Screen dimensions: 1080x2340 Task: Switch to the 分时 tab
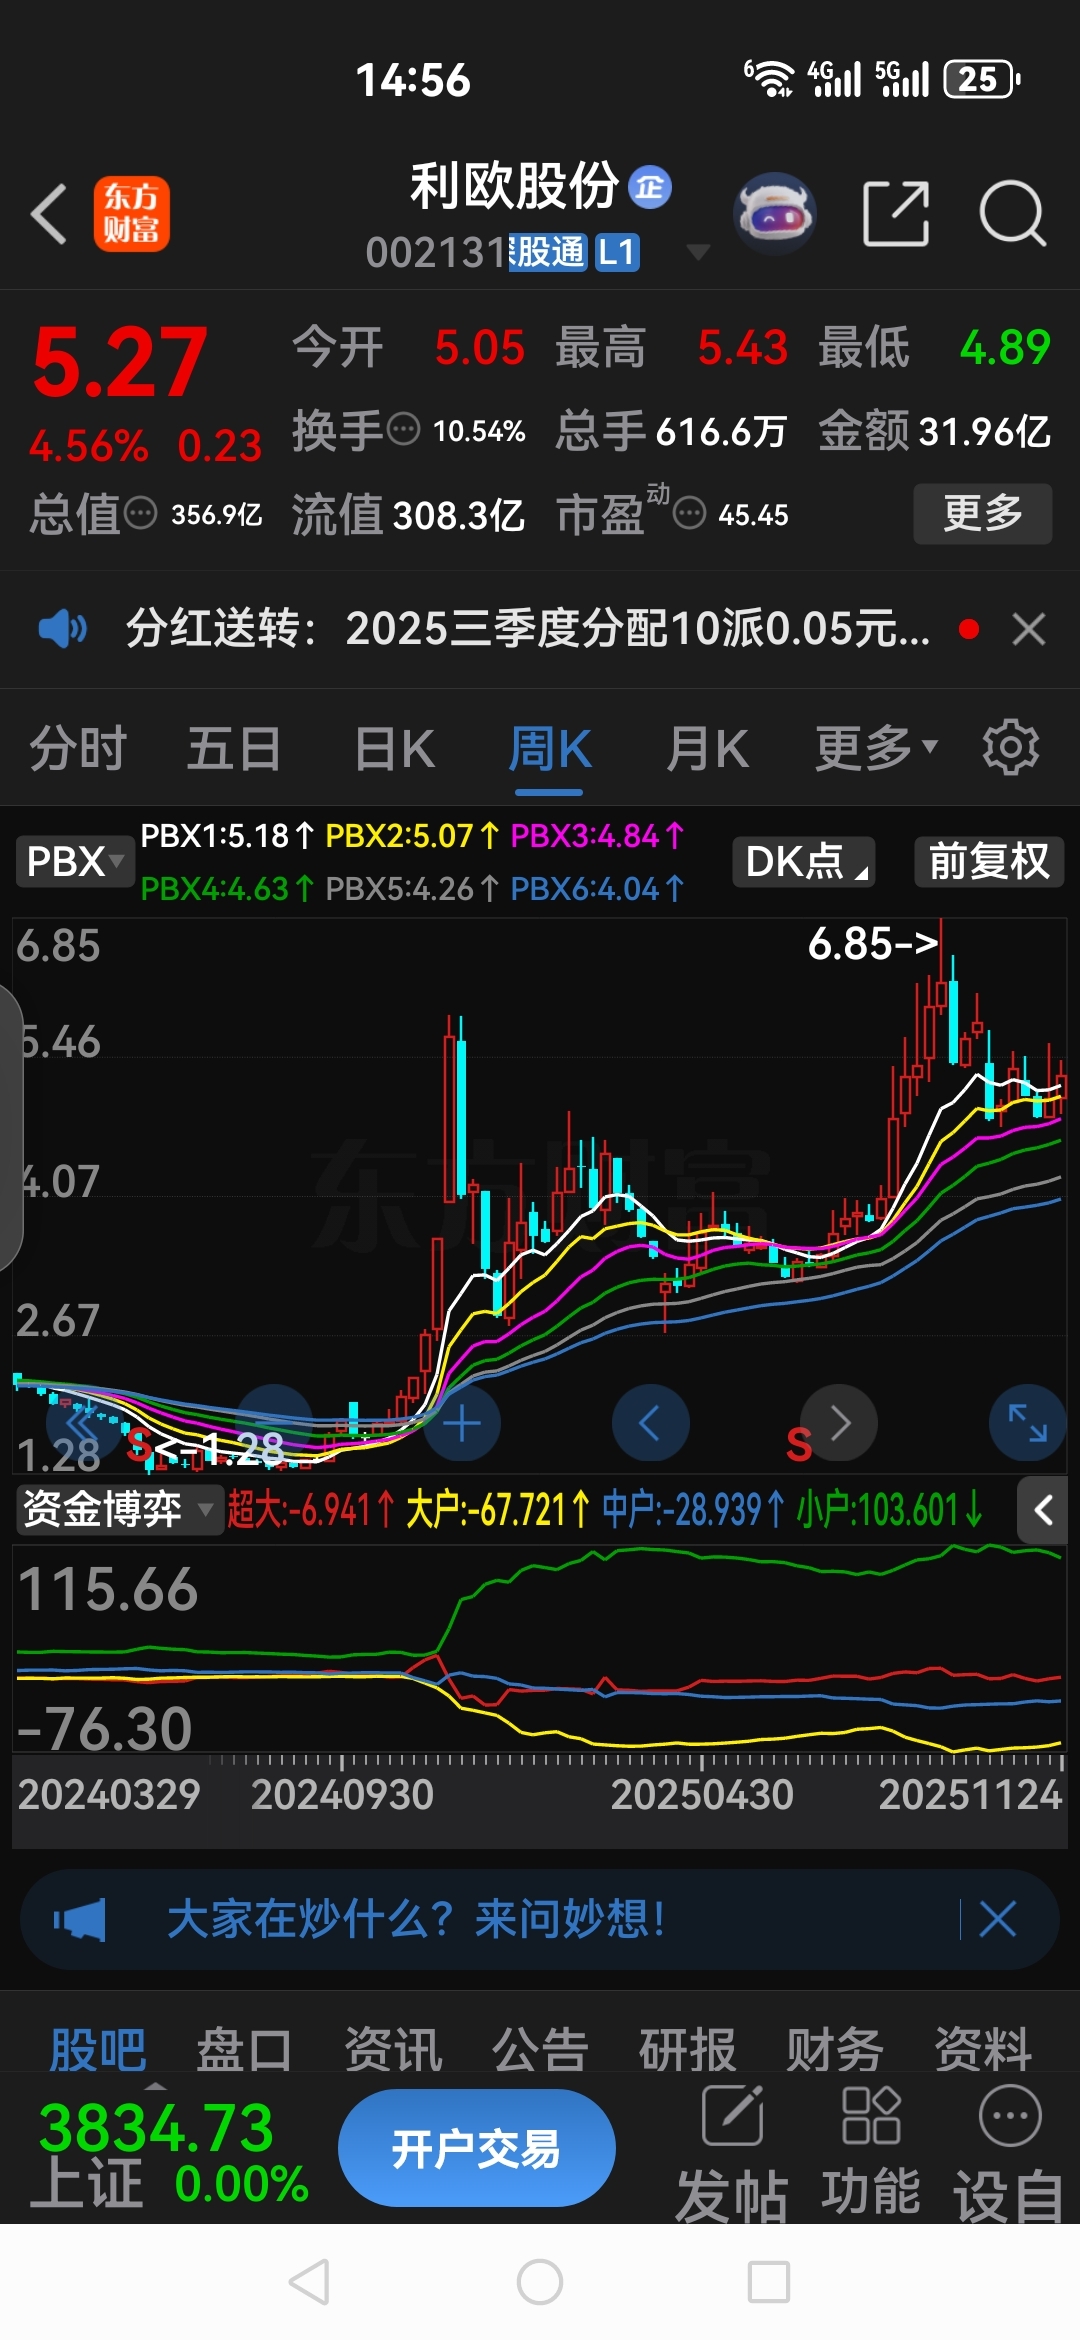pos(77,749)
